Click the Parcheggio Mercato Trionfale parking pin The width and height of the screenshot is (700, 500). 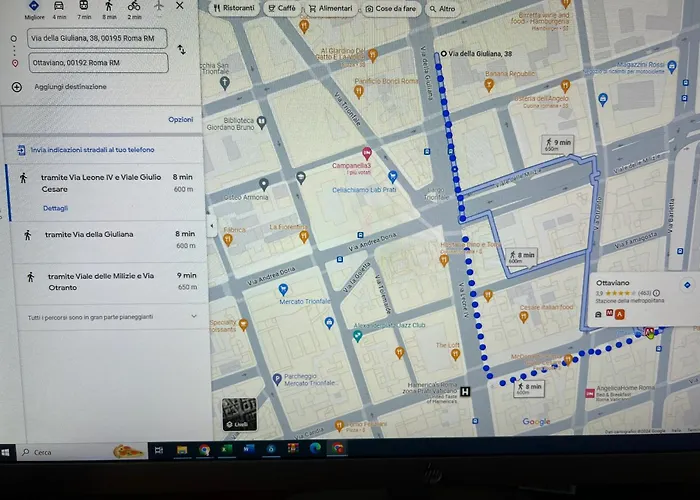click(277, 380)
